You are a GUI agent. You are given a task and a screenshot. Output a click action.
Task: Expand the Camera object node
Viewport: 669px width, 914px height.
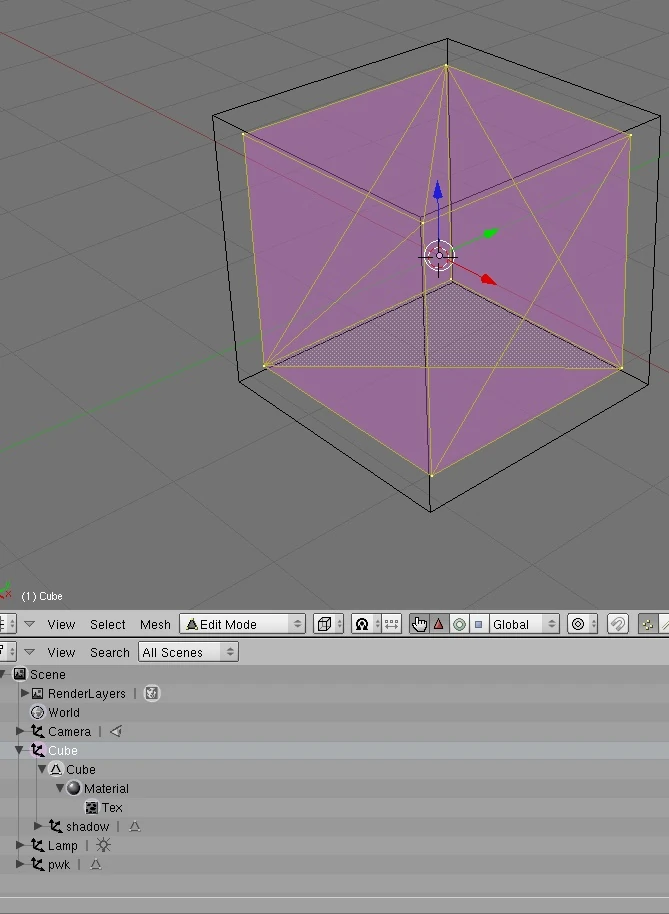[20, 731]
